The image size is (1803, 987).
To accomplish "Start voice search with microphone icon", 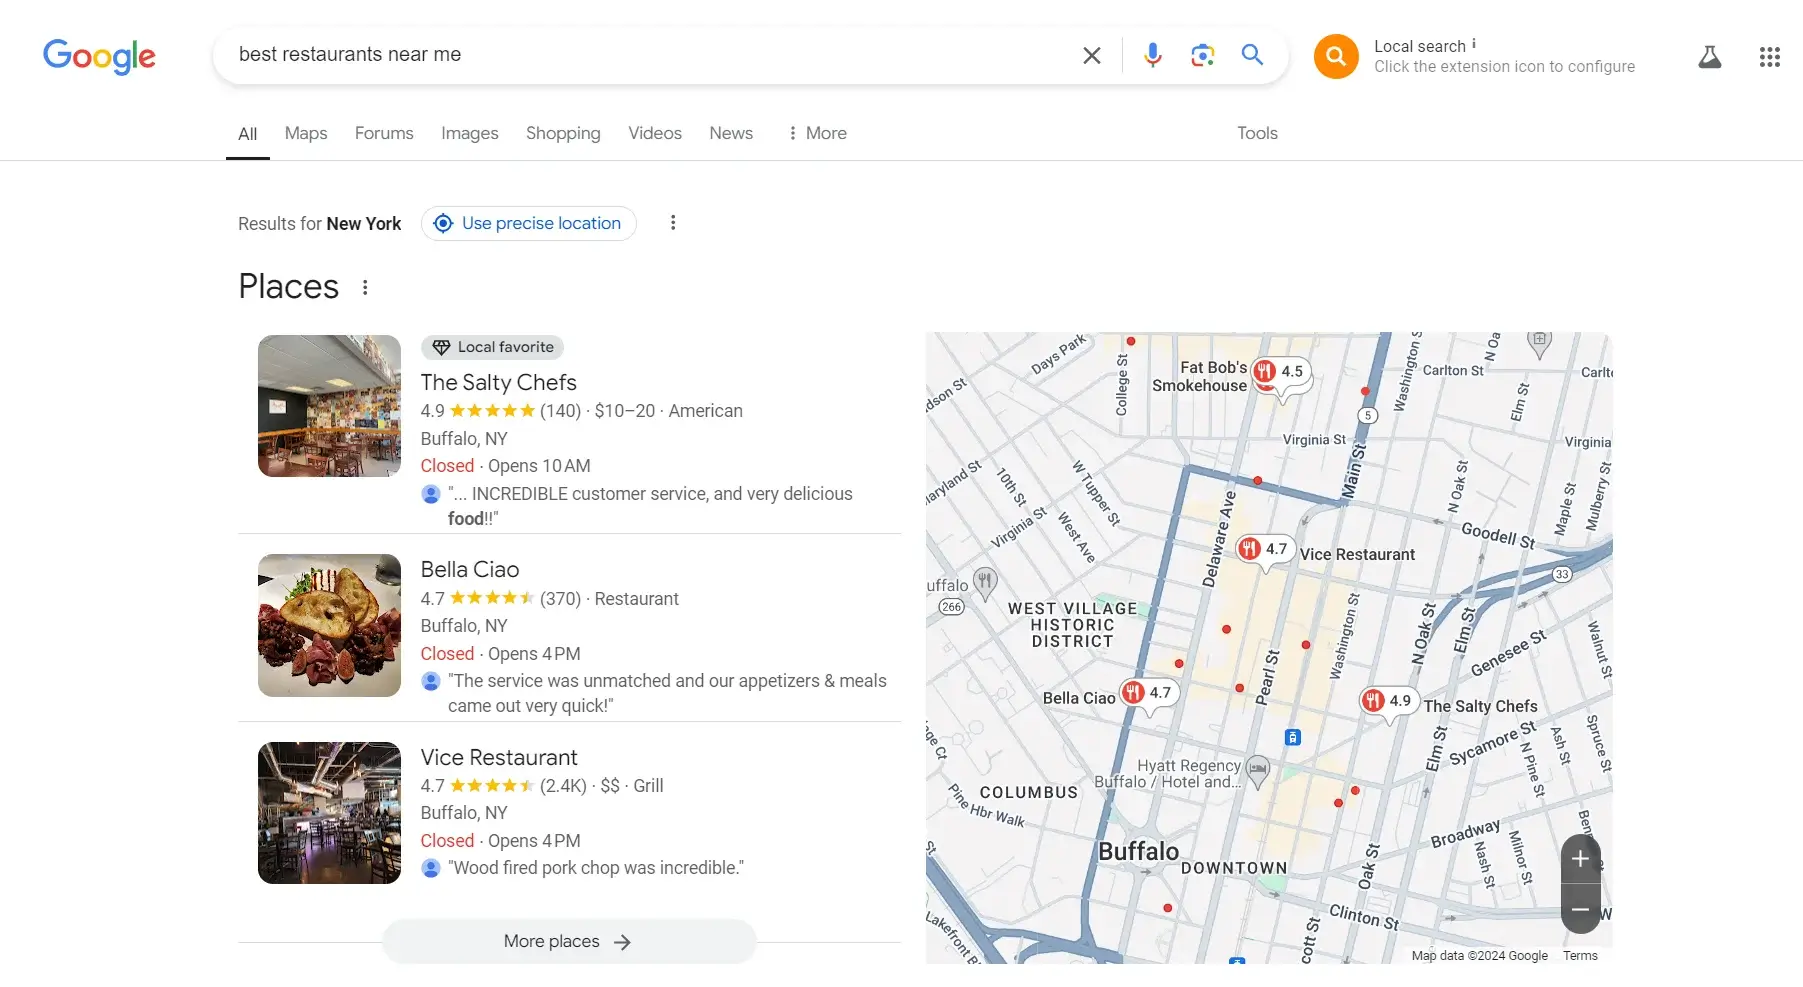I will tap(1153, 55).
